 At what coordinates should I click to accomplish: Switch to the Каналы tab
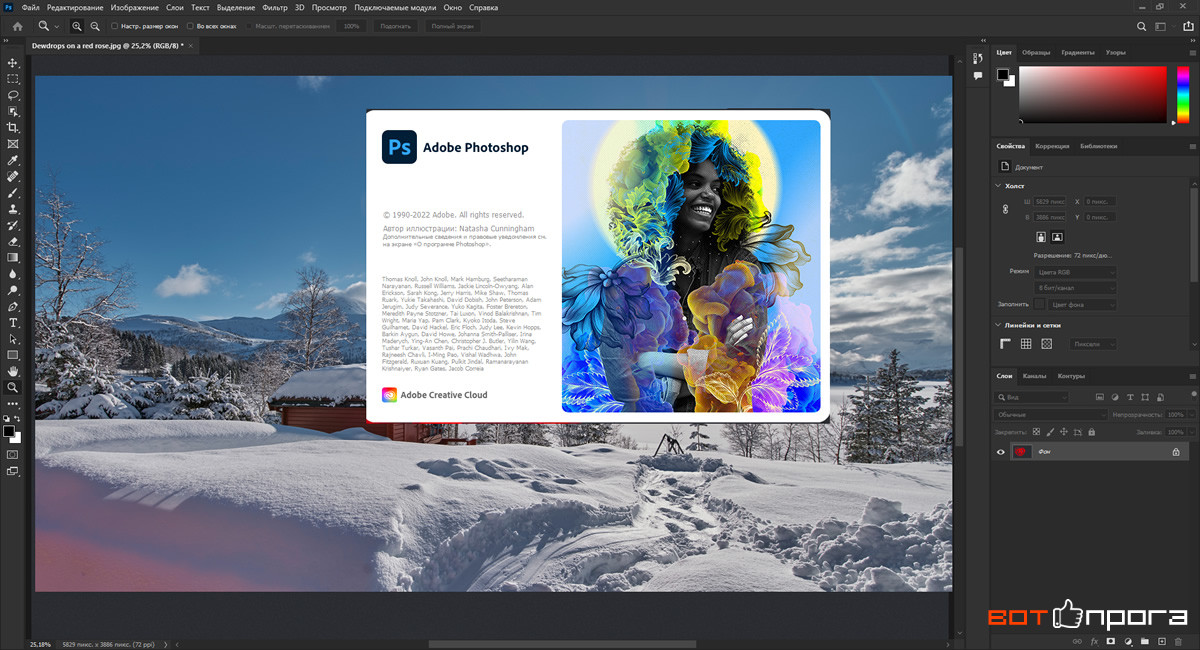tap(1034, 376)
